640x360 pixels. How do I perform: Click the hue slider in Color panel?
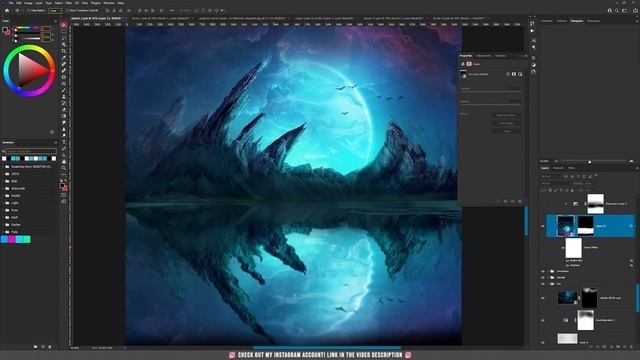(27, 28)
